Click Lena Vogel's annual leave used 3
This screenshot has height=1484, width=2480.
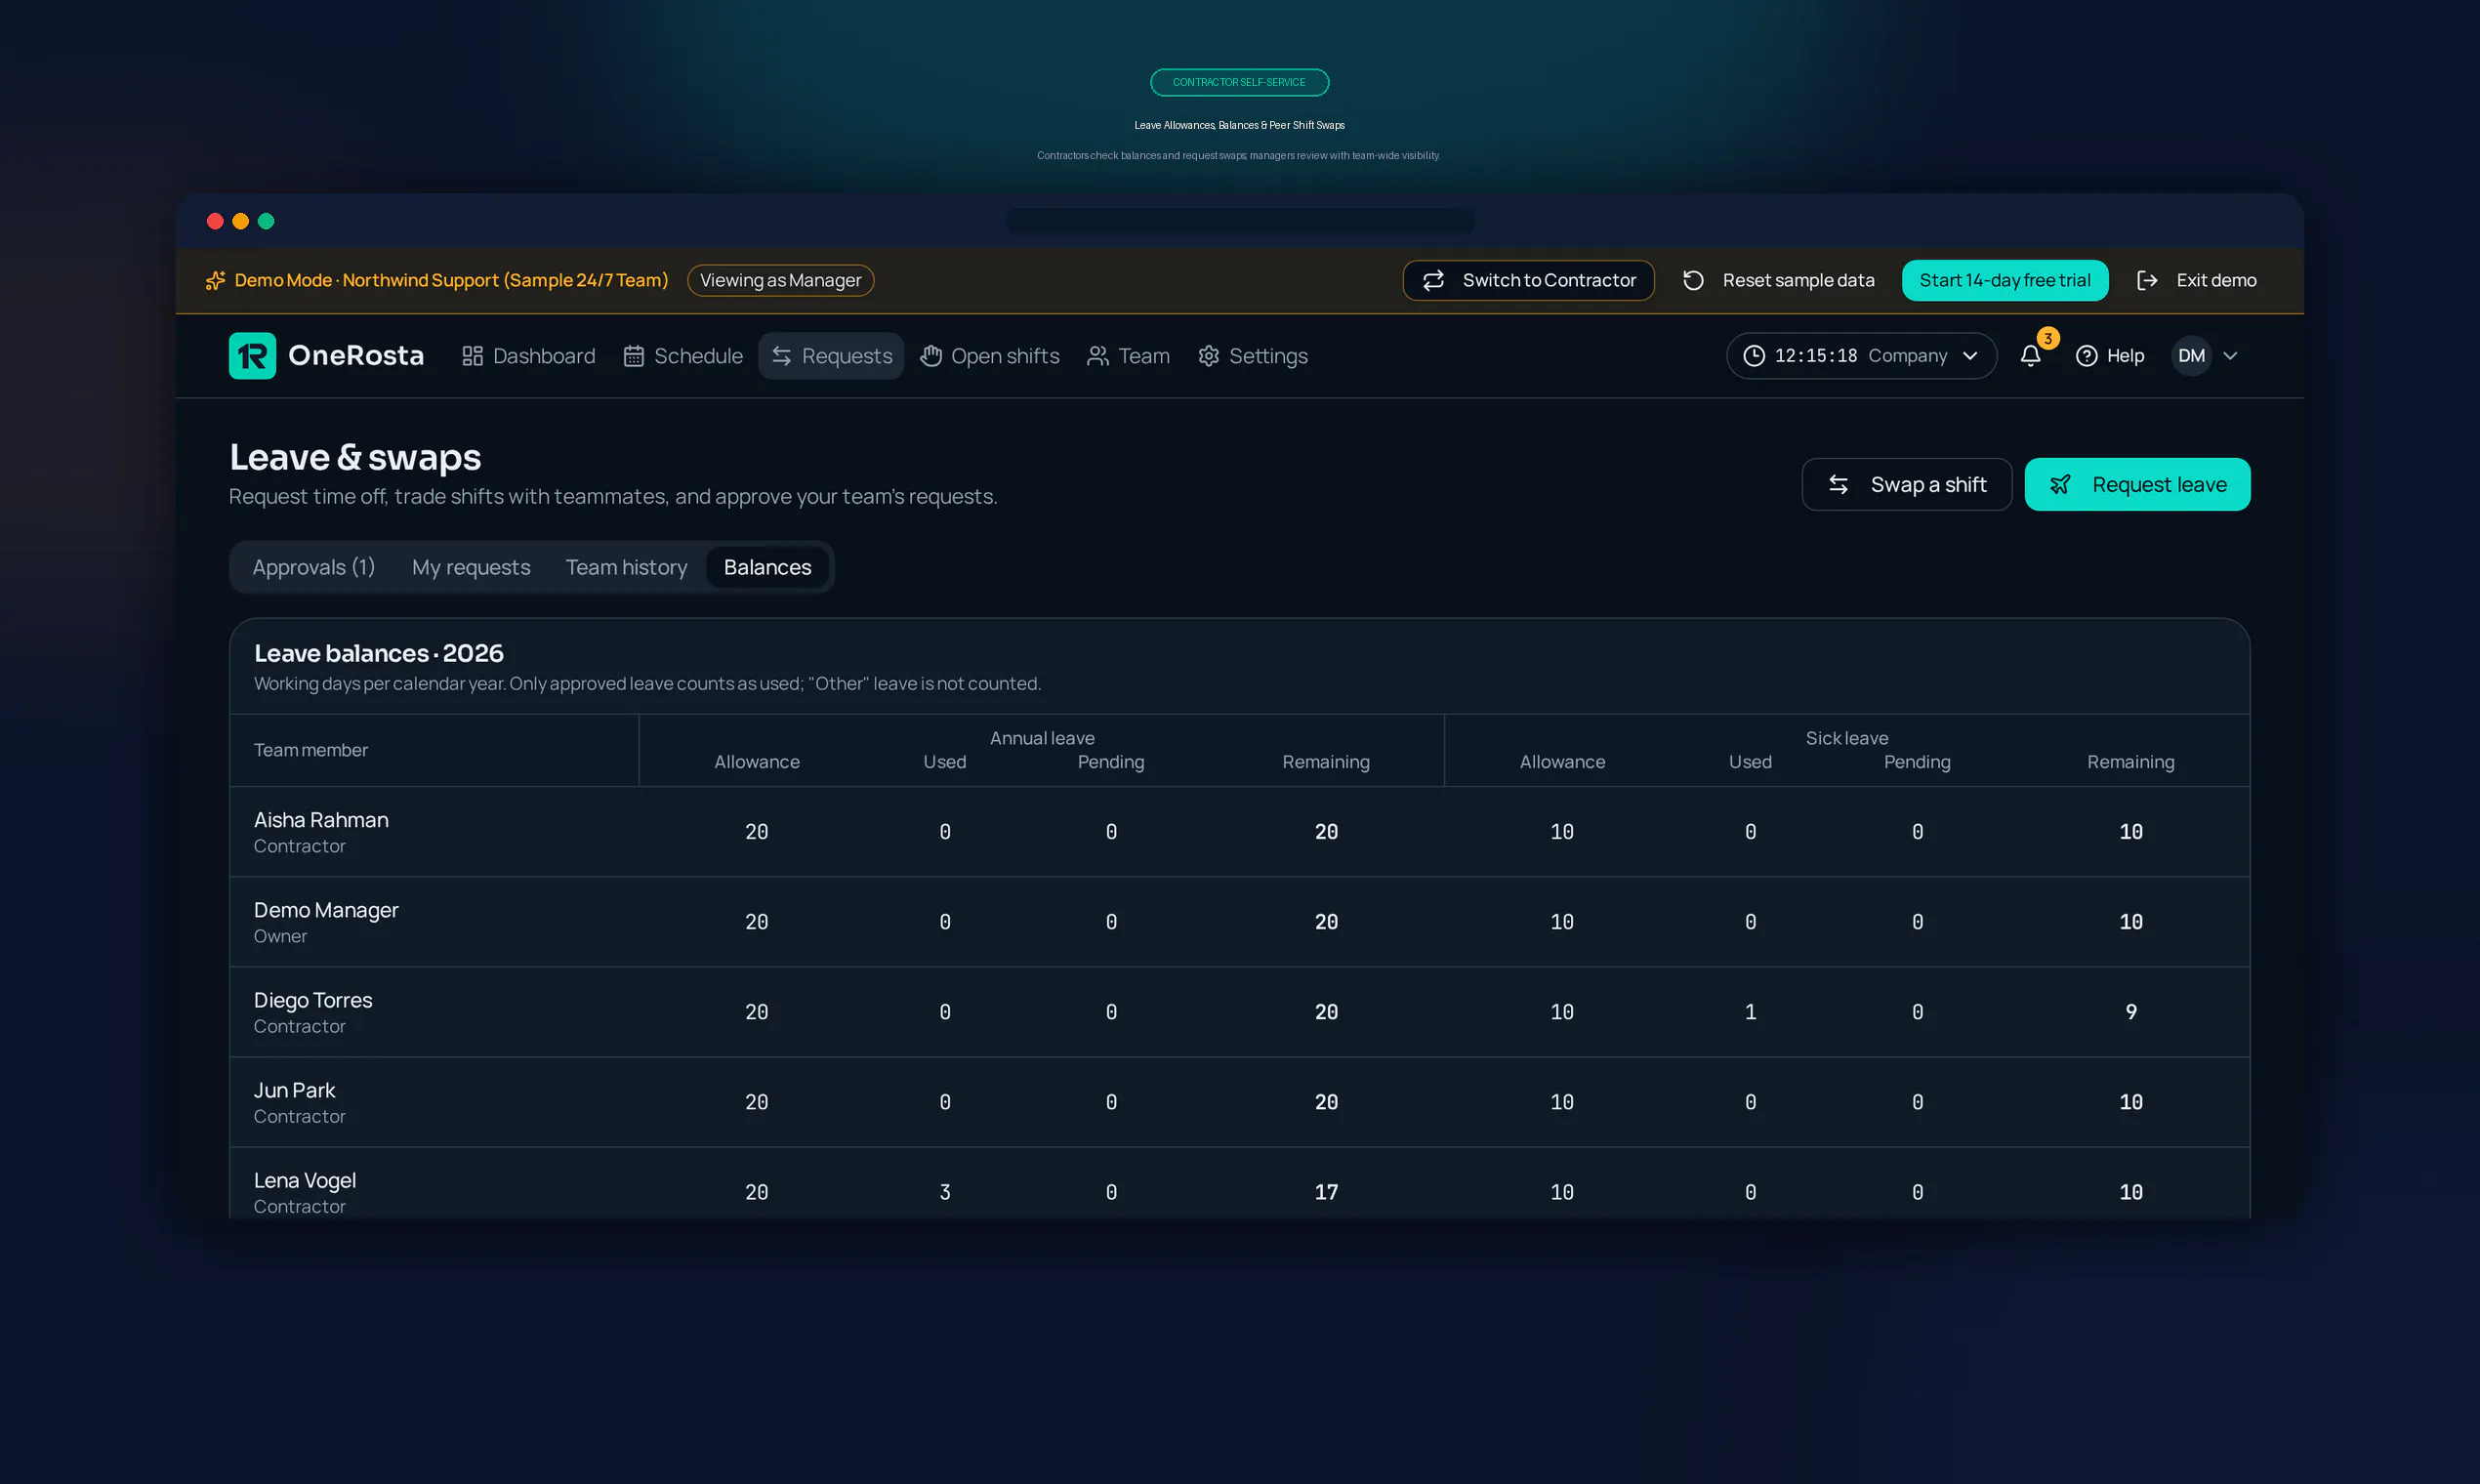(945, 1192)
